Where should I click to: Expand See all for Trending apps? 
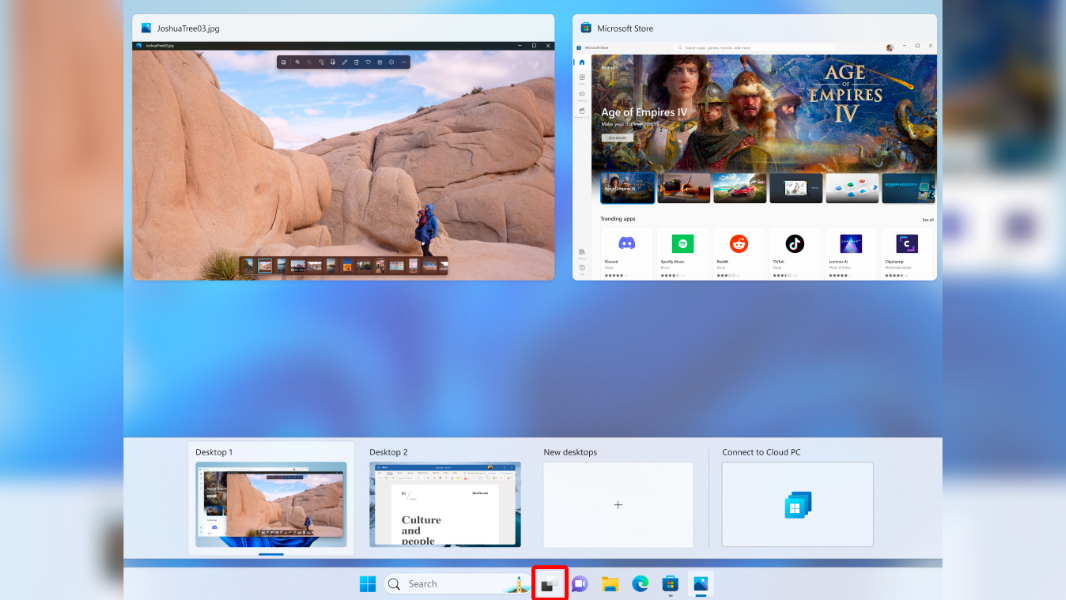point(930,218)
